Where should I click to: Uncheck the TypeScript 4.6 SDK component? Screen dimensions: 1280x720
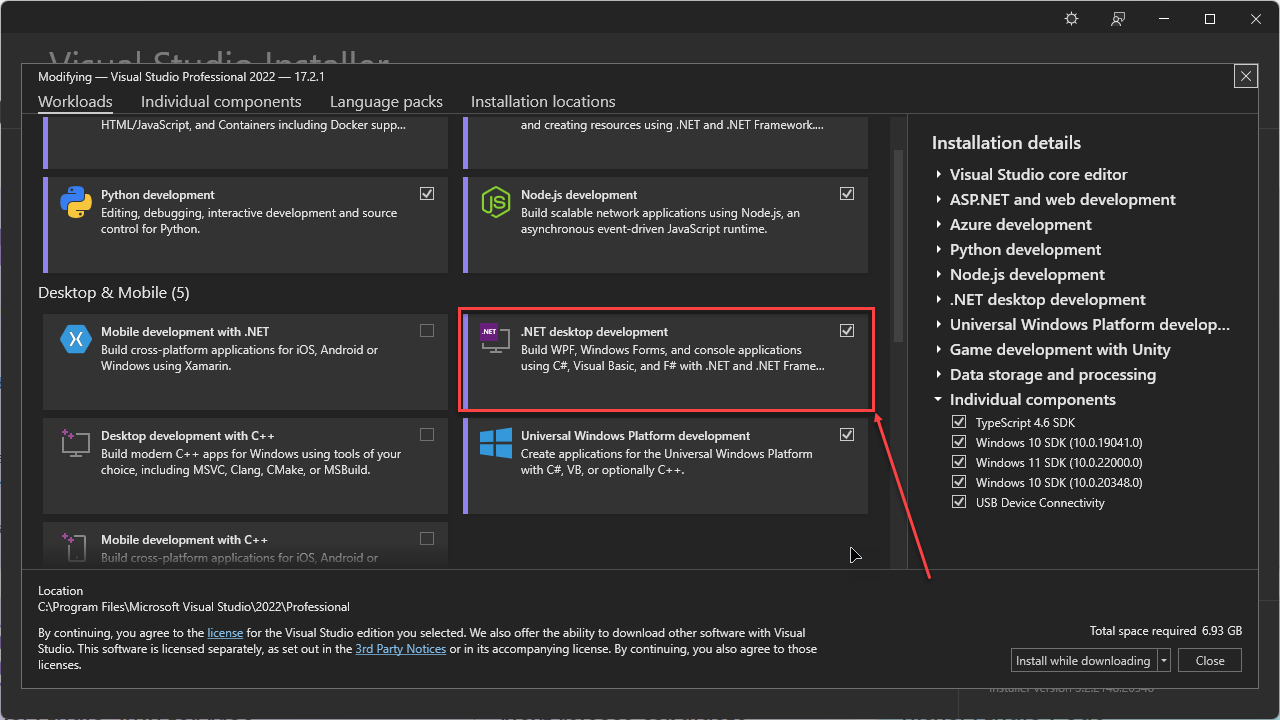click(x=960, y=423)
